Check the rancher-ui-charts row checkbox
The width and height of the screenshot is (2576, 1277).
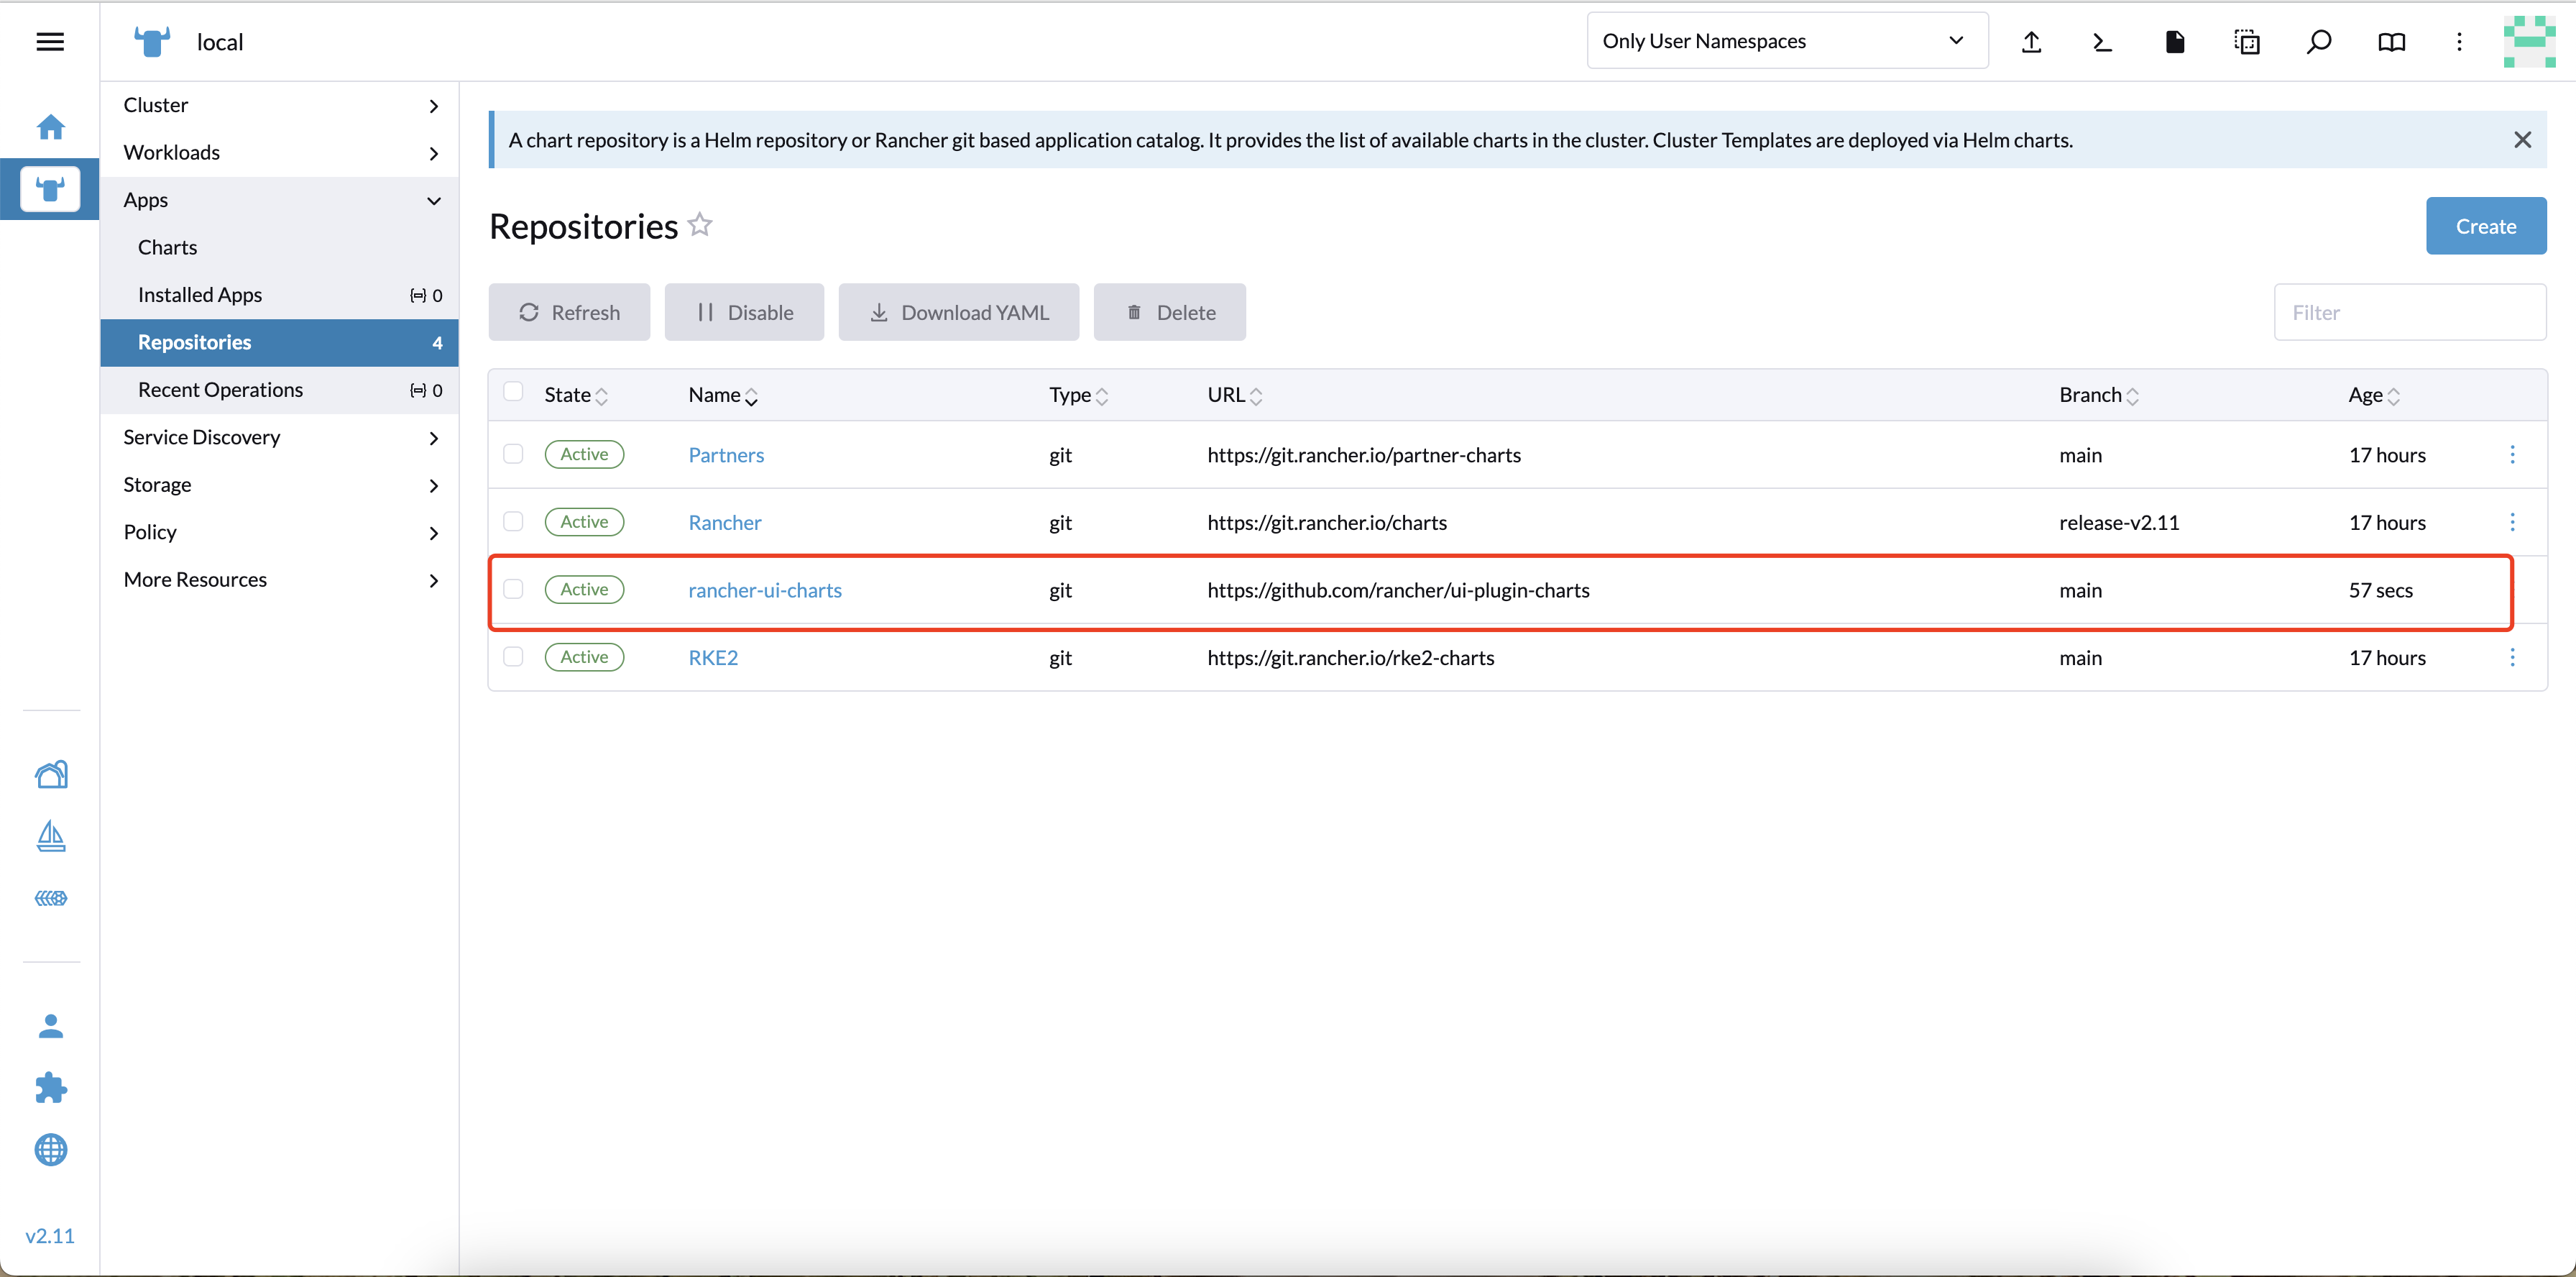(513, 589)
